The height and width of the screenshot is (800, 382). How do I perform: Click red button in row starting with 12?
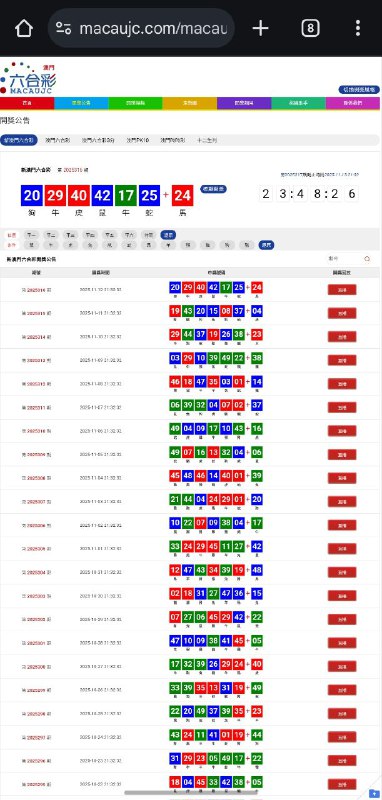(x=342, y=572)
